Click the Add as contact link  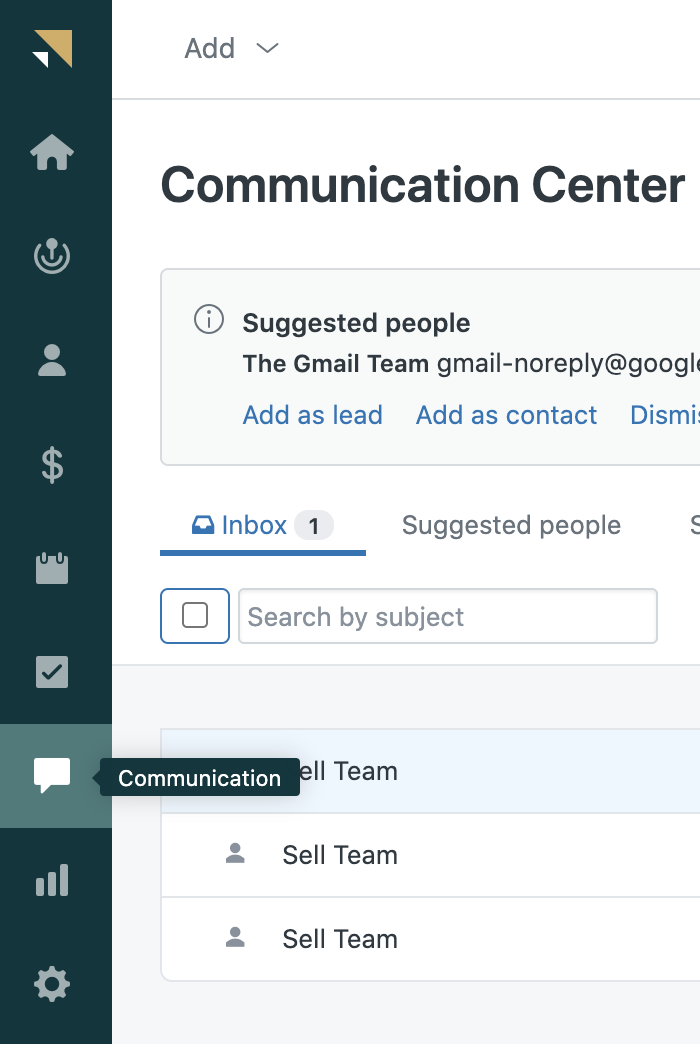506,415
